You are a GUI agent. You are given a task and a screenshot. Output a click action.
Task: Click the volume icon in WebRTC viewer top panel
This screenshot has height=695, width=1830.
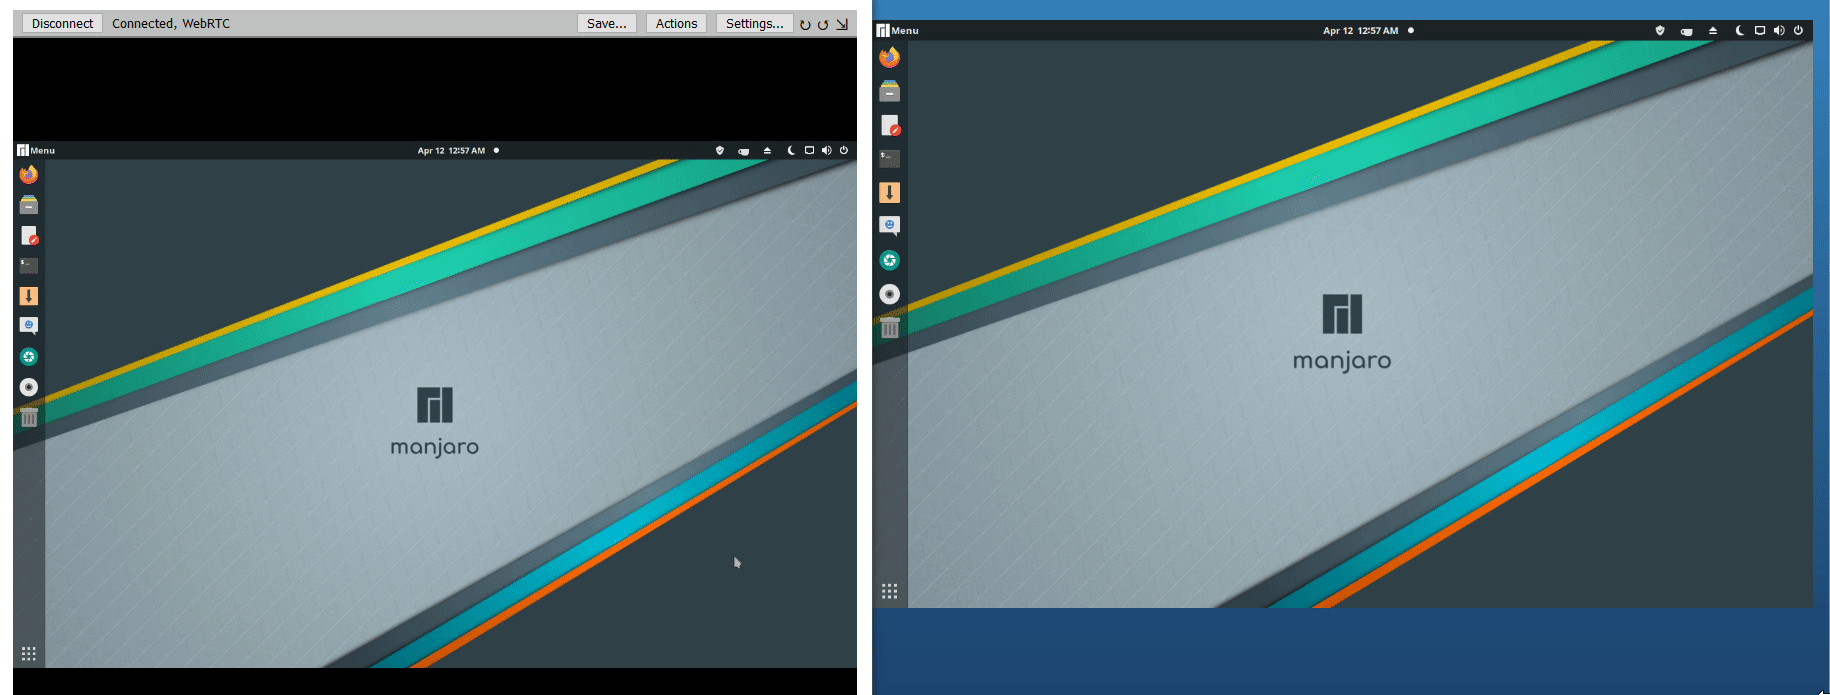(x=826, y=151)
